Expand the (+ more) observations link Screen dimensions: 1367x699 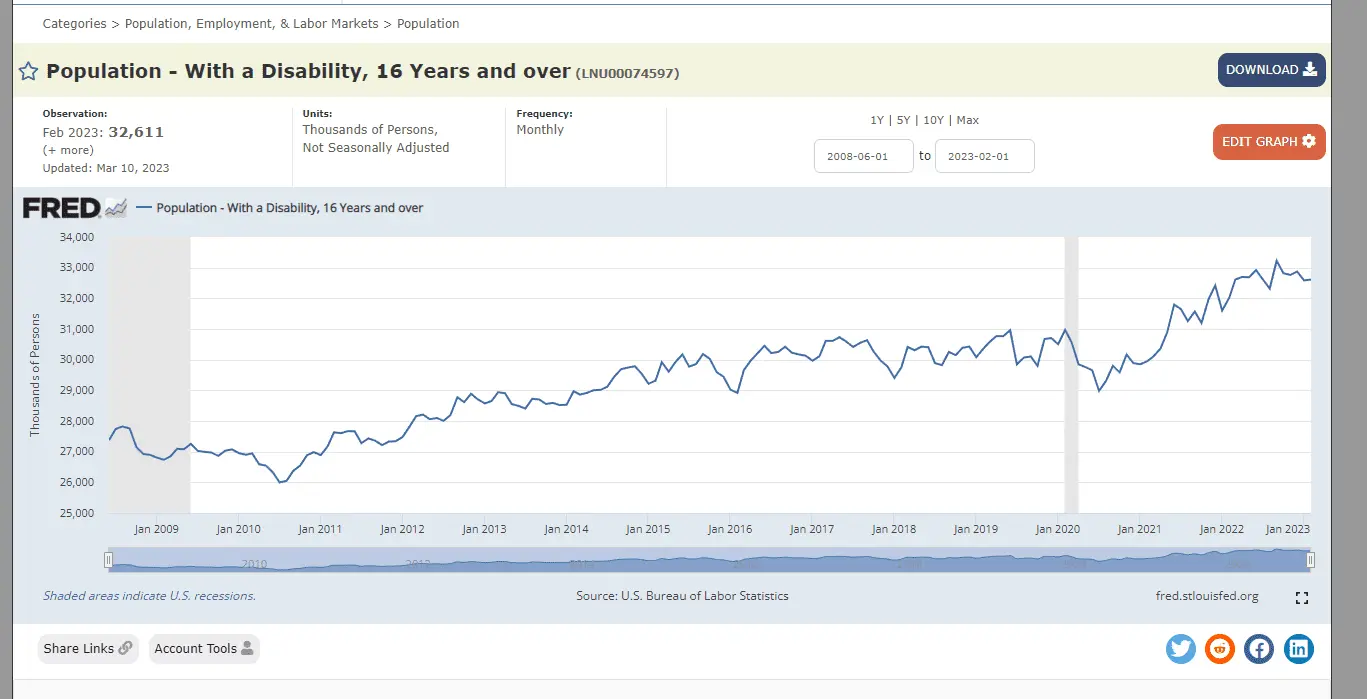tap(68, 150)
